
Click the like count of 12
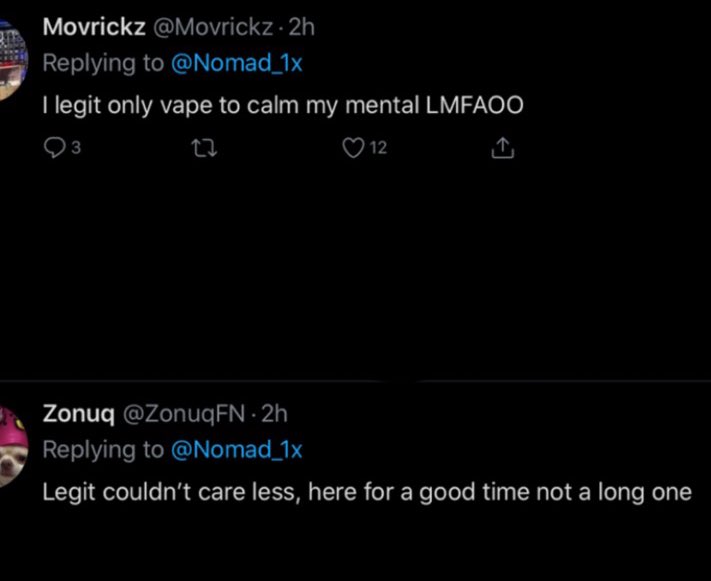point(378,150)
